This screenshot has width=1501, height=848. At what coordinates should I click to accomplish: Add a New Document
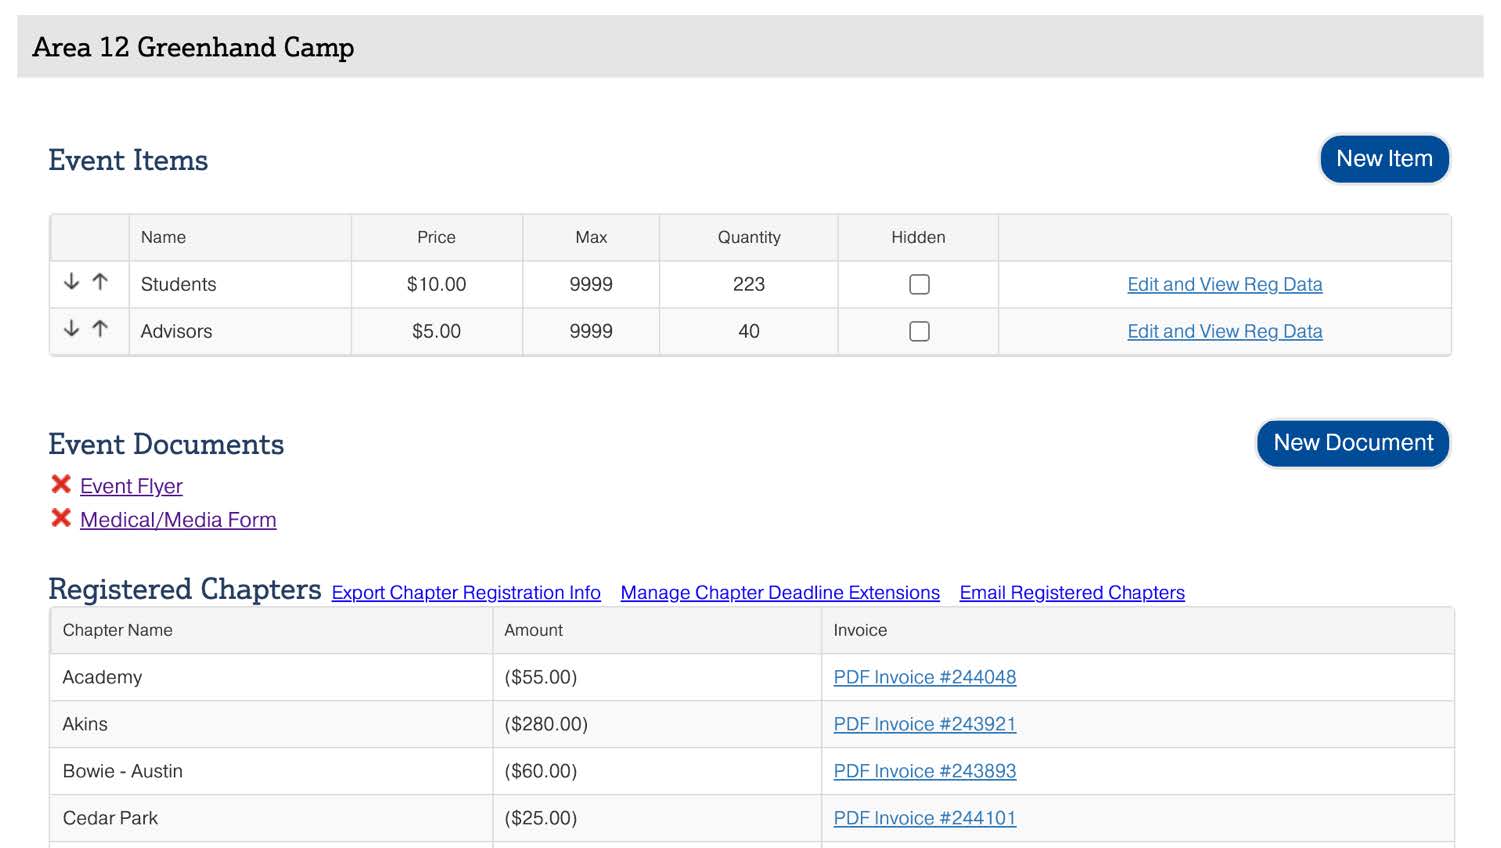pyautogui.click(x=1353, y=443)
